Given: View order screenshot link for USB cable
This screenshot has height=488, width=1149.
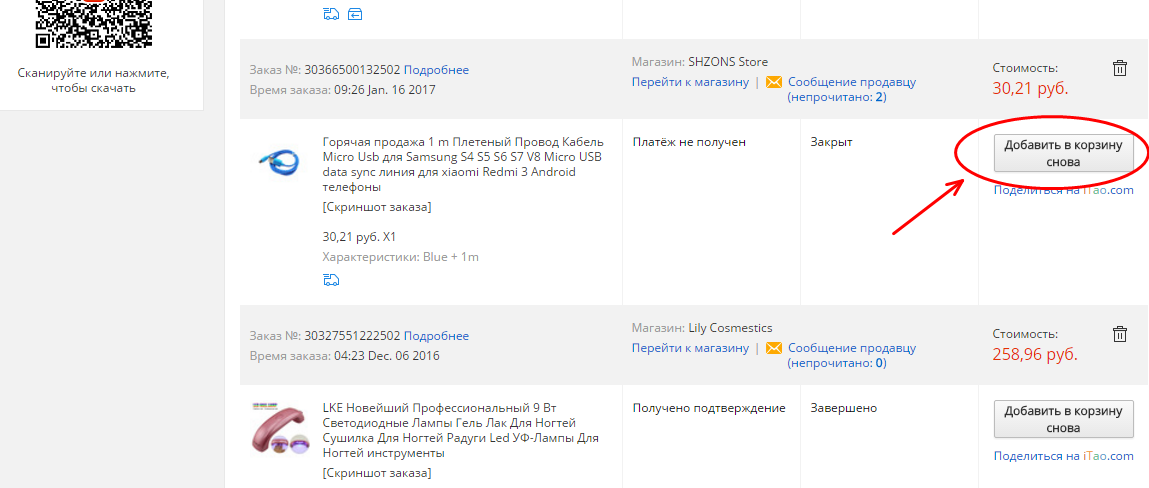Looking at the screenshot, I should click(x=377, y=207).
